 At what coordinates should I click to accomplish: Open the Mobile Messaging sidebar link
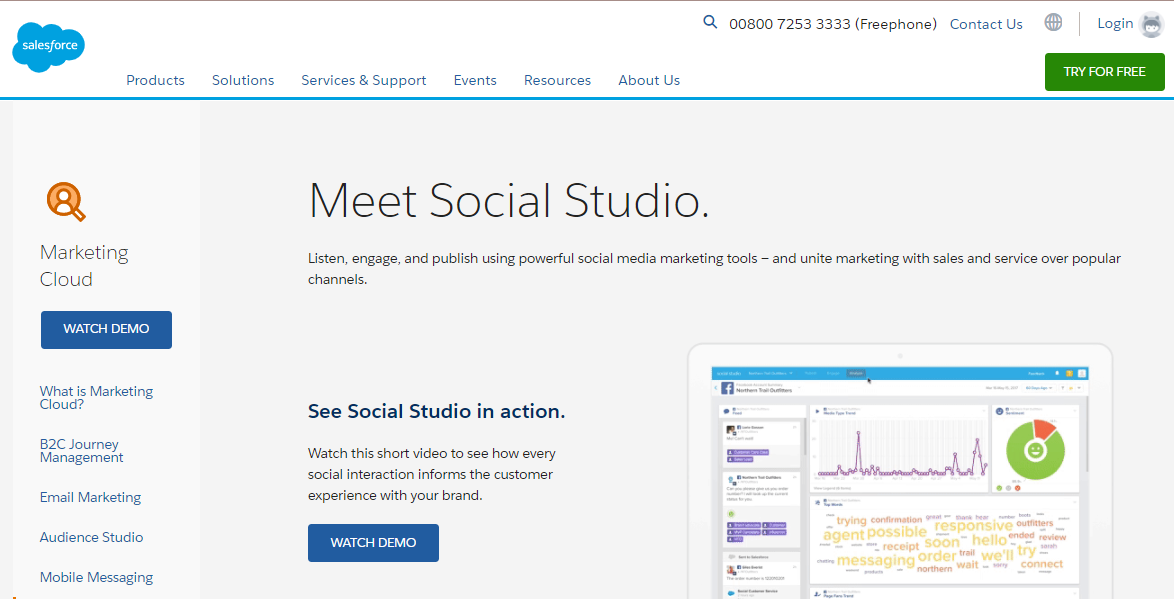coord(96,577)
